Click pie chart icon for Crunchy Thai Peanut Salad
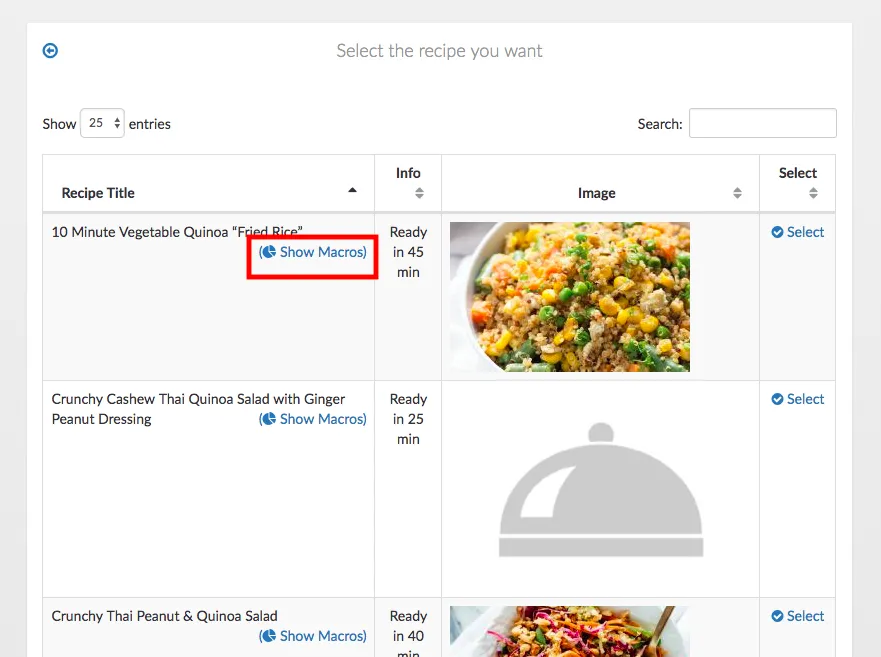 point(269,636)
